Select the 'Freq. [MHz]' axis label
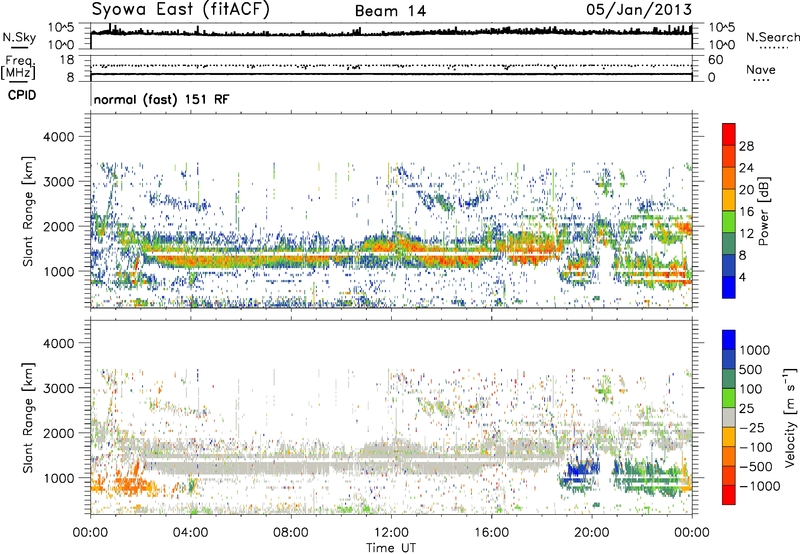 click(x=19, y=68)
